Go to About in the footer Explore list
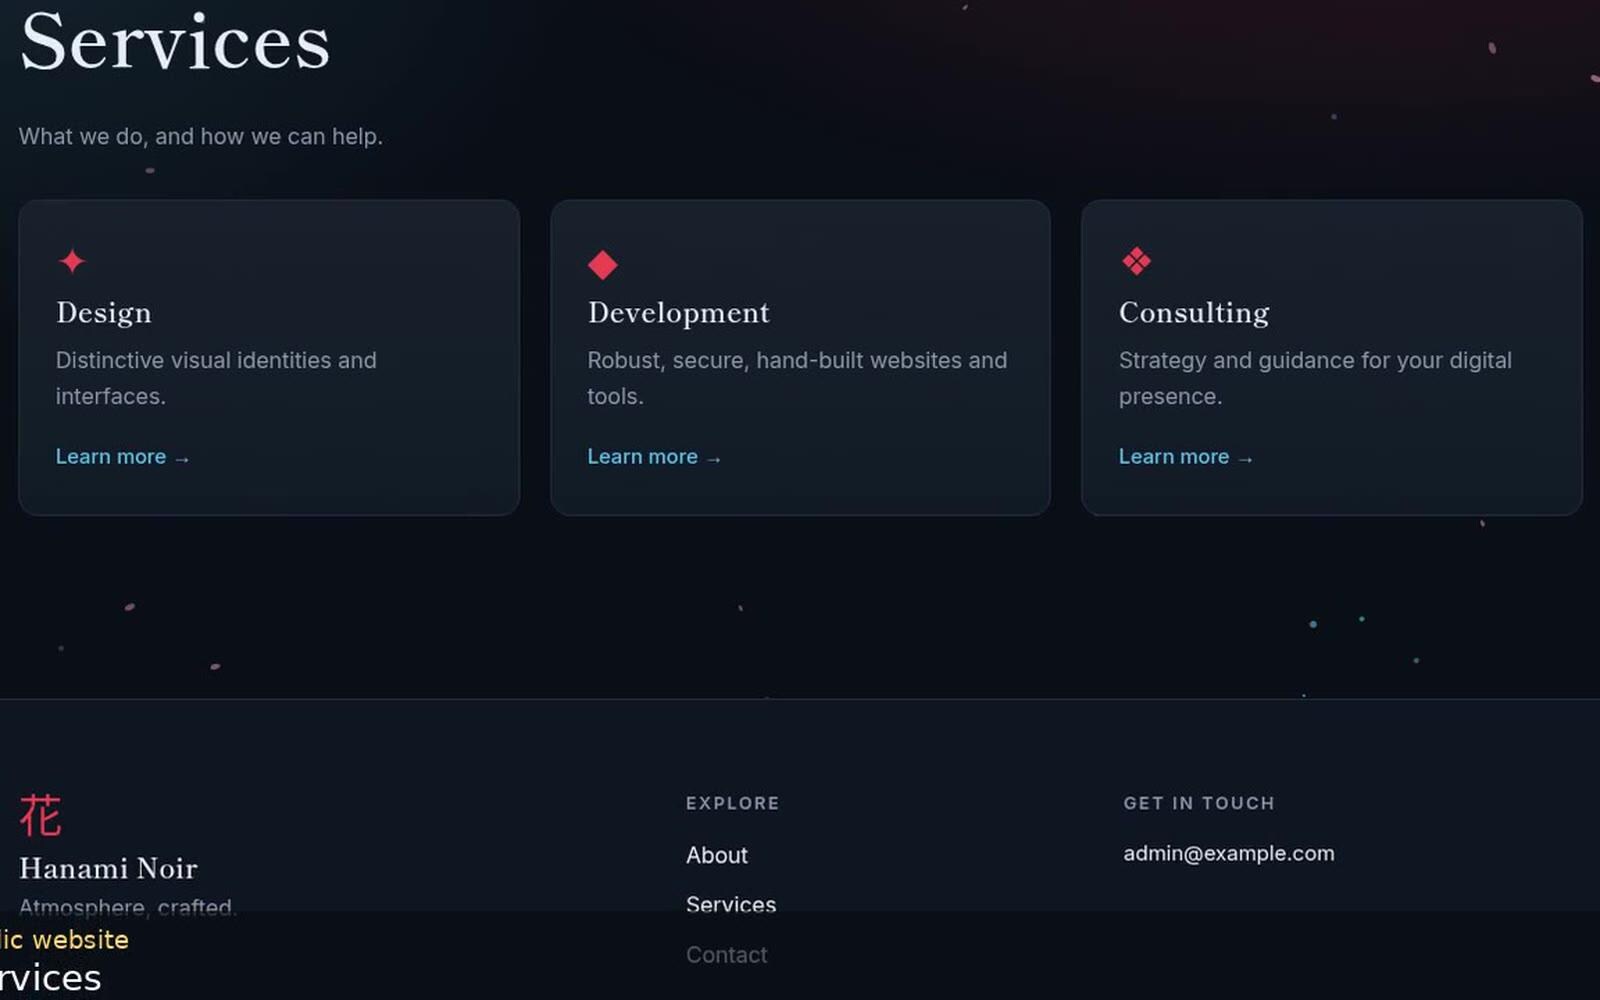Image resolution: width=1600 pixels, height=1000 pixels. click(x=717, y=856)
